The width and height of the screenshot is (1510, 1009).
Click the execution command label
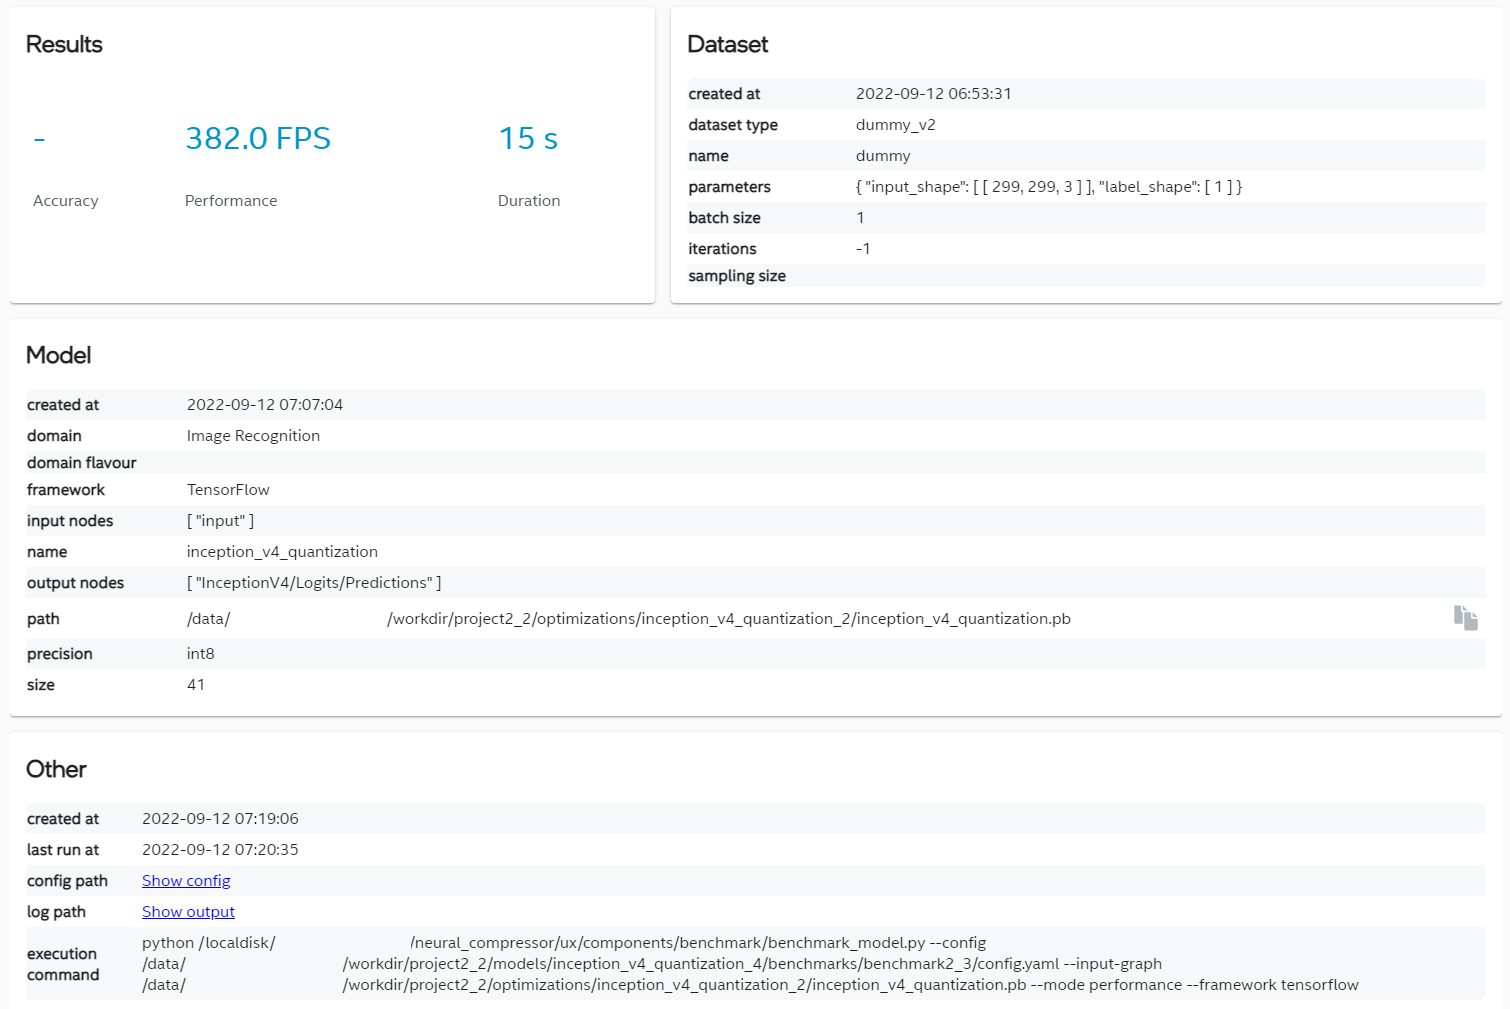[x=63, y=964]
